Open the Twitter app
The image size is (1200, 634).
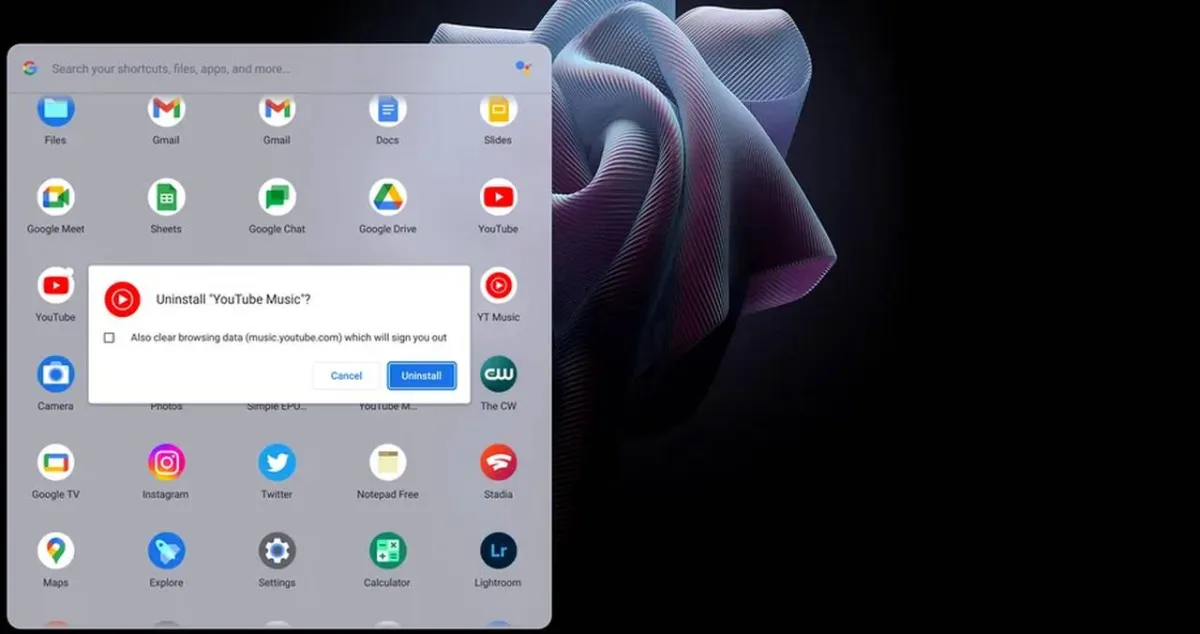[277, 463]
